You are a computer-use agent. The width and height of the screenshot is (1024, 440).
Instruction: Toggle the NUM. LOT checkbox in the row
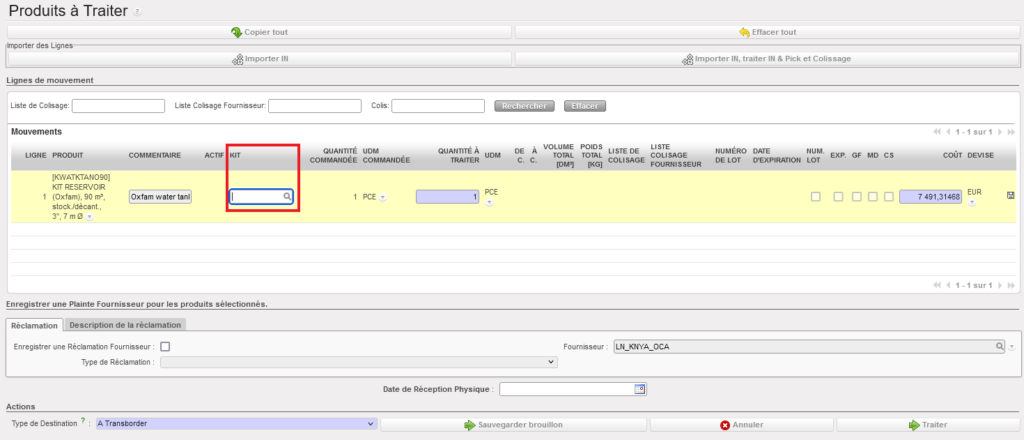coord(816,197)
